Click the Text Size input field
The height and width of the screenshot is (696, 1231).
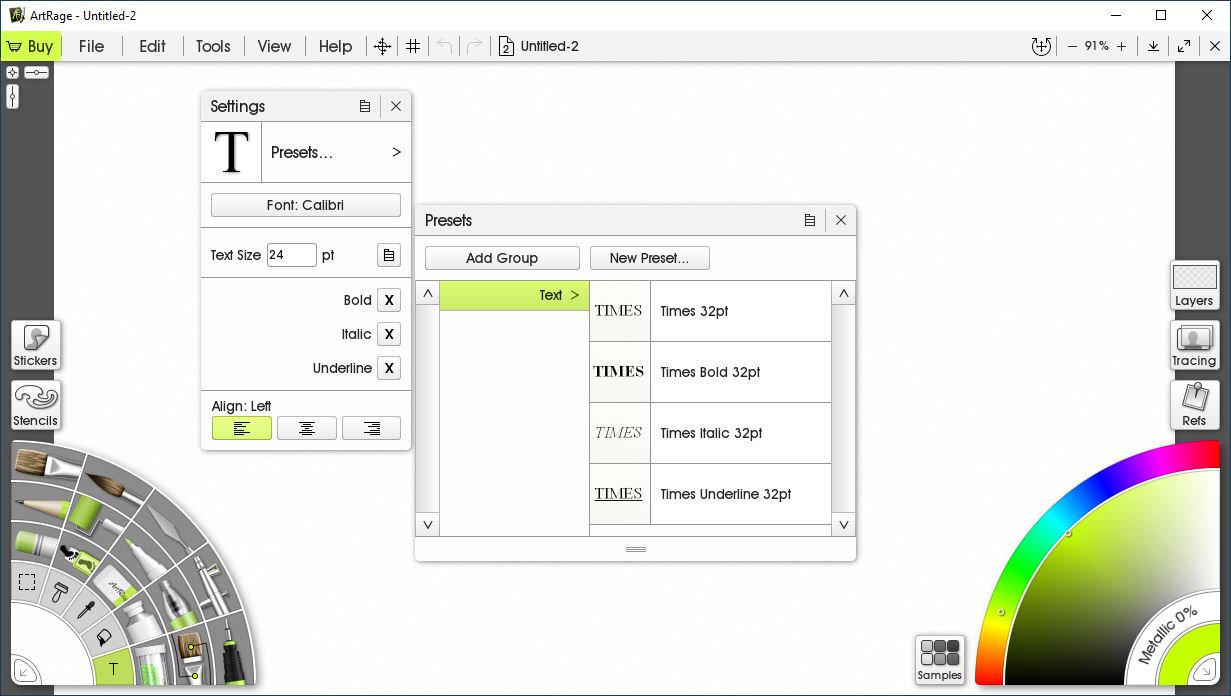(x=292, y=255)
